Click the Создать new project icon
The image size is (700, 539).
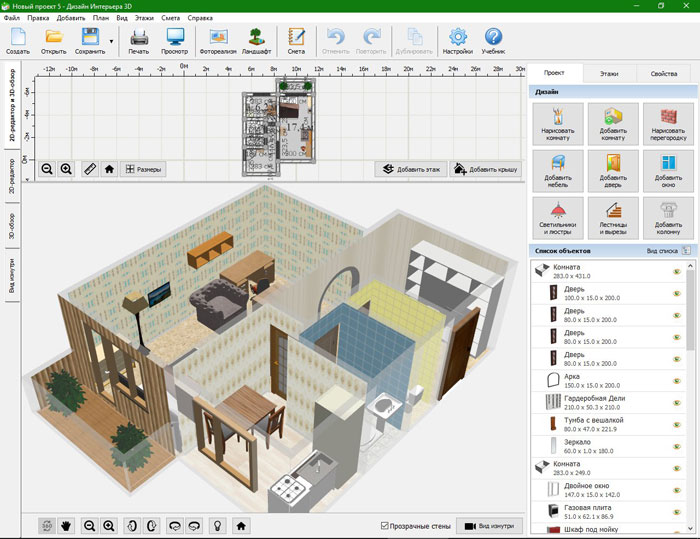[18, 41]
